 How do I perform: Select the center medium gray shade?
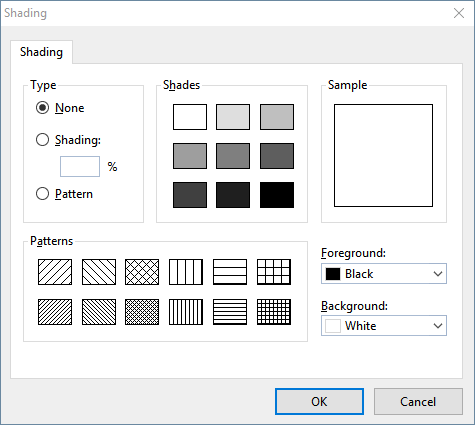pyautogui.click(x=233, y=156)
